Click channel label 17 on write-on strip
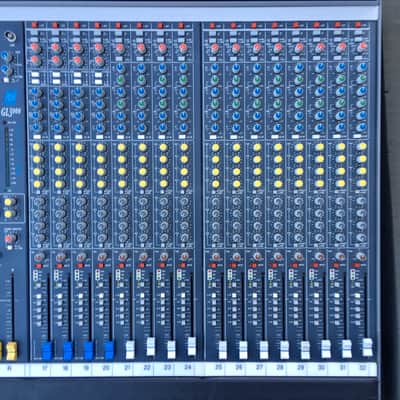Viewport: 400px width, 400px height. [45, 368]
